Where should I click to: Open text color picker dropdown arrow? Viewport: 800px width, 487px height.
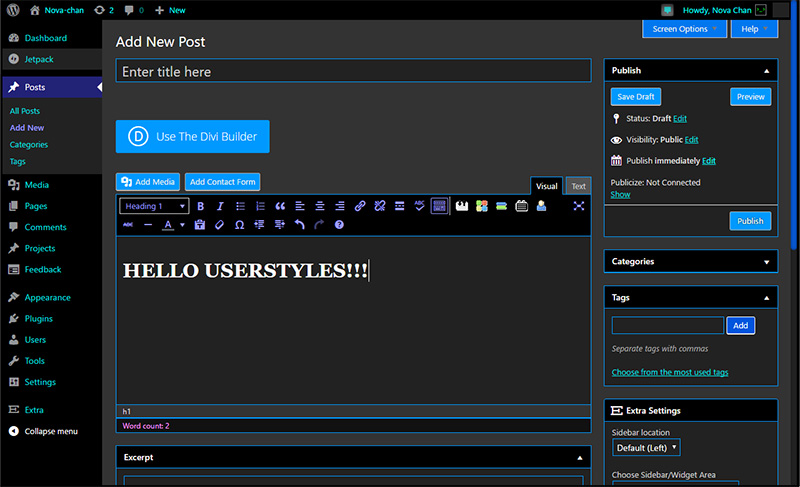pyautogui.click(x=182, y=225)
